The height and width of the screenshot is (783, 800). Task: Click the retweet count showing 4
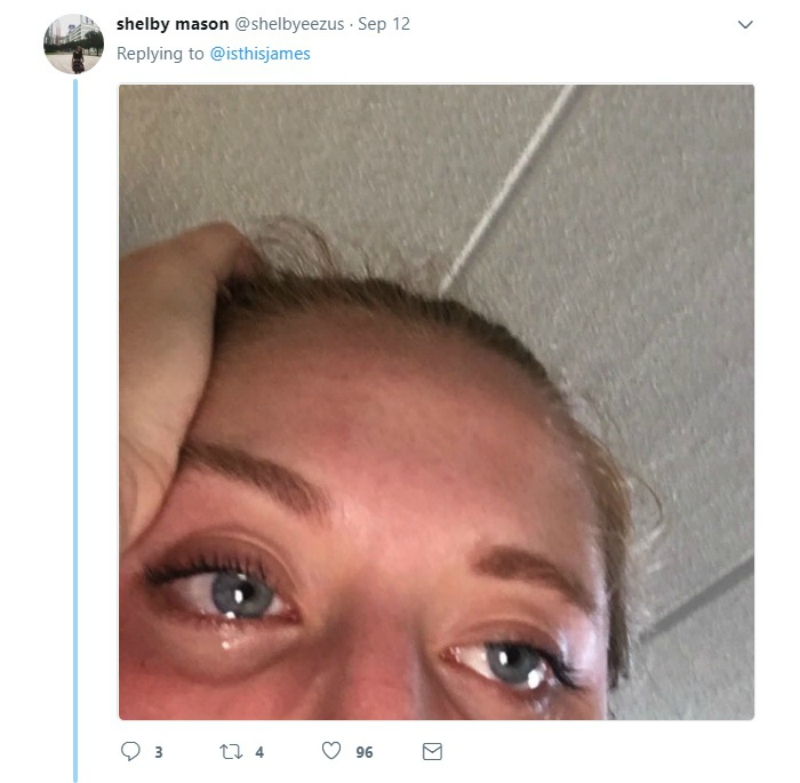(260, 752)
